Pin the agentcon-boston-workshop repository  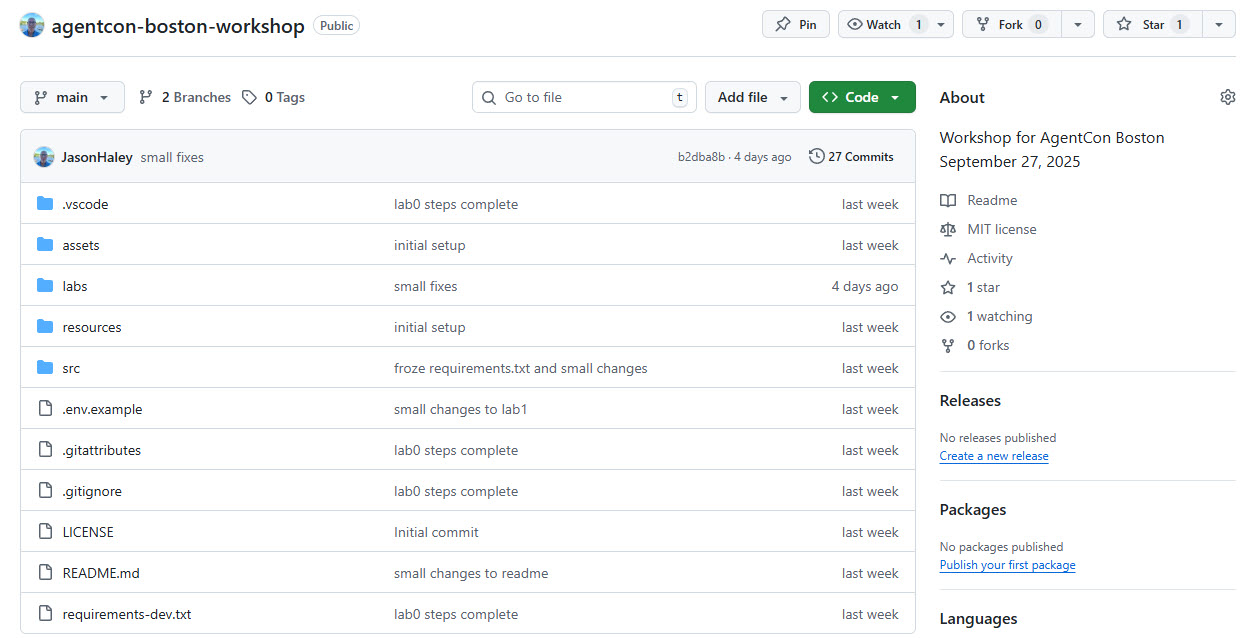click(x=795, y=24)
